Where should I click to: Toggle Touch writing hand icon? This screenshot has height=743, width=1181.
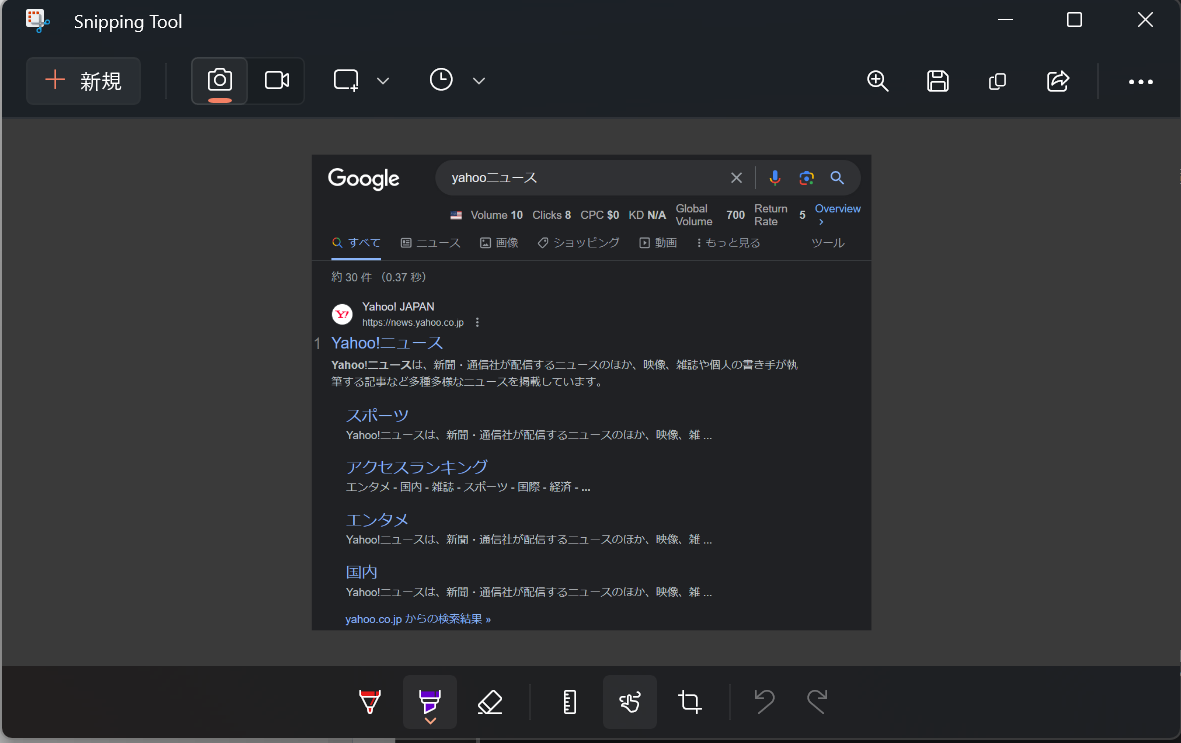tap(630, 702)
